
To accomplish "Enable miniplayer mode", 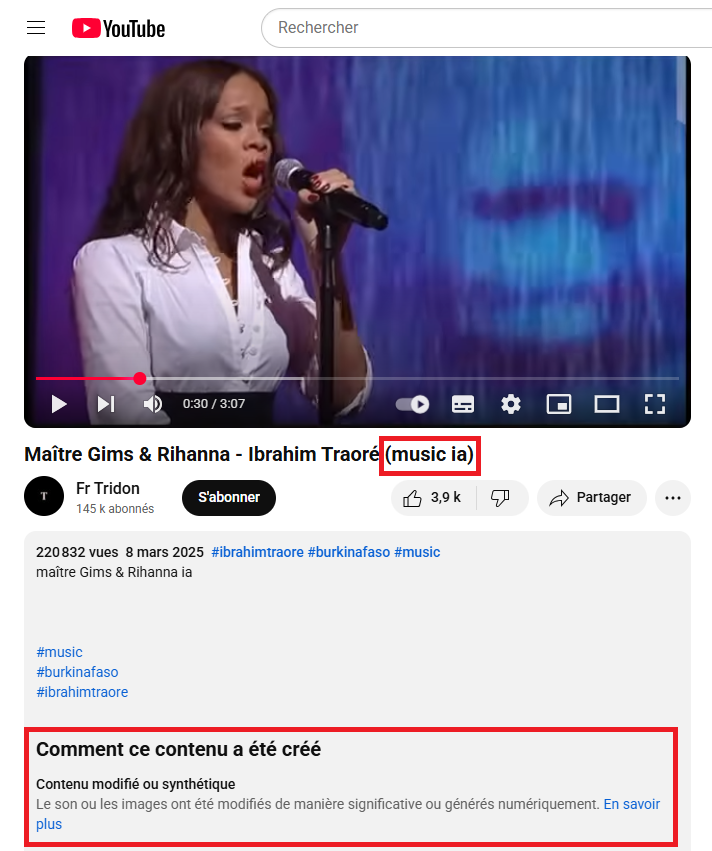I will pos(558,404).
